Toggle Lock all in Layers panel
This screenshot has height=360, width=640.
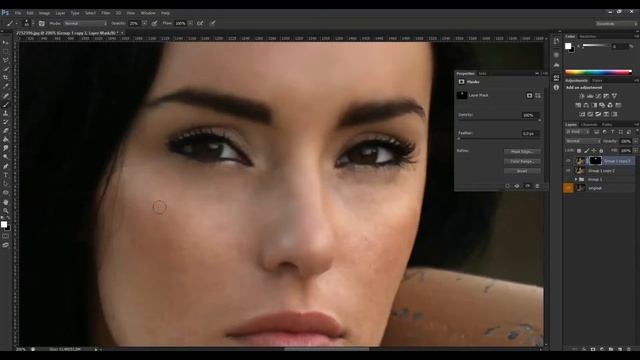(601, 151)
